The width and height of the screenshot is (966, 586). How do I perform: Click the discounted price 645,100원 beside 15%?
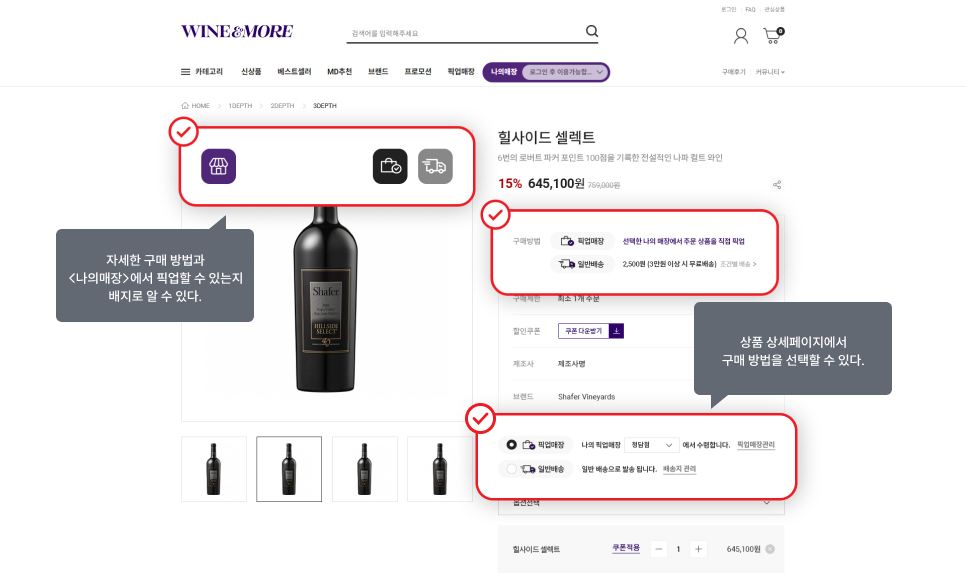[556, 184]
